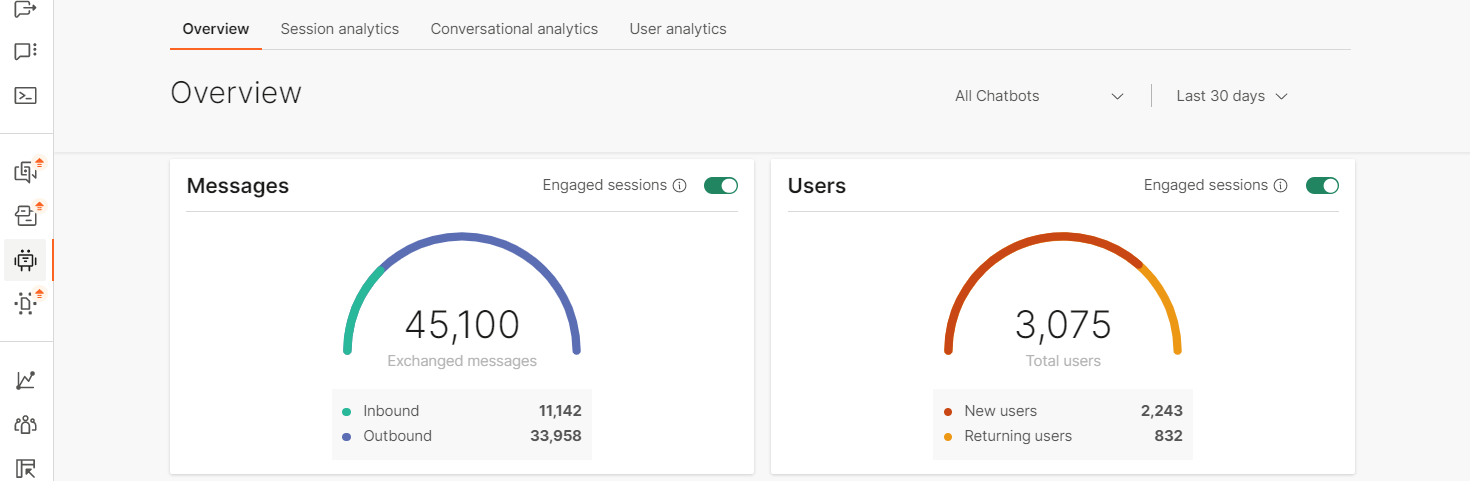Switch to the Session analytics tab
The width and height of the screenshot is (1470, 481).
(x=340, y=29)
